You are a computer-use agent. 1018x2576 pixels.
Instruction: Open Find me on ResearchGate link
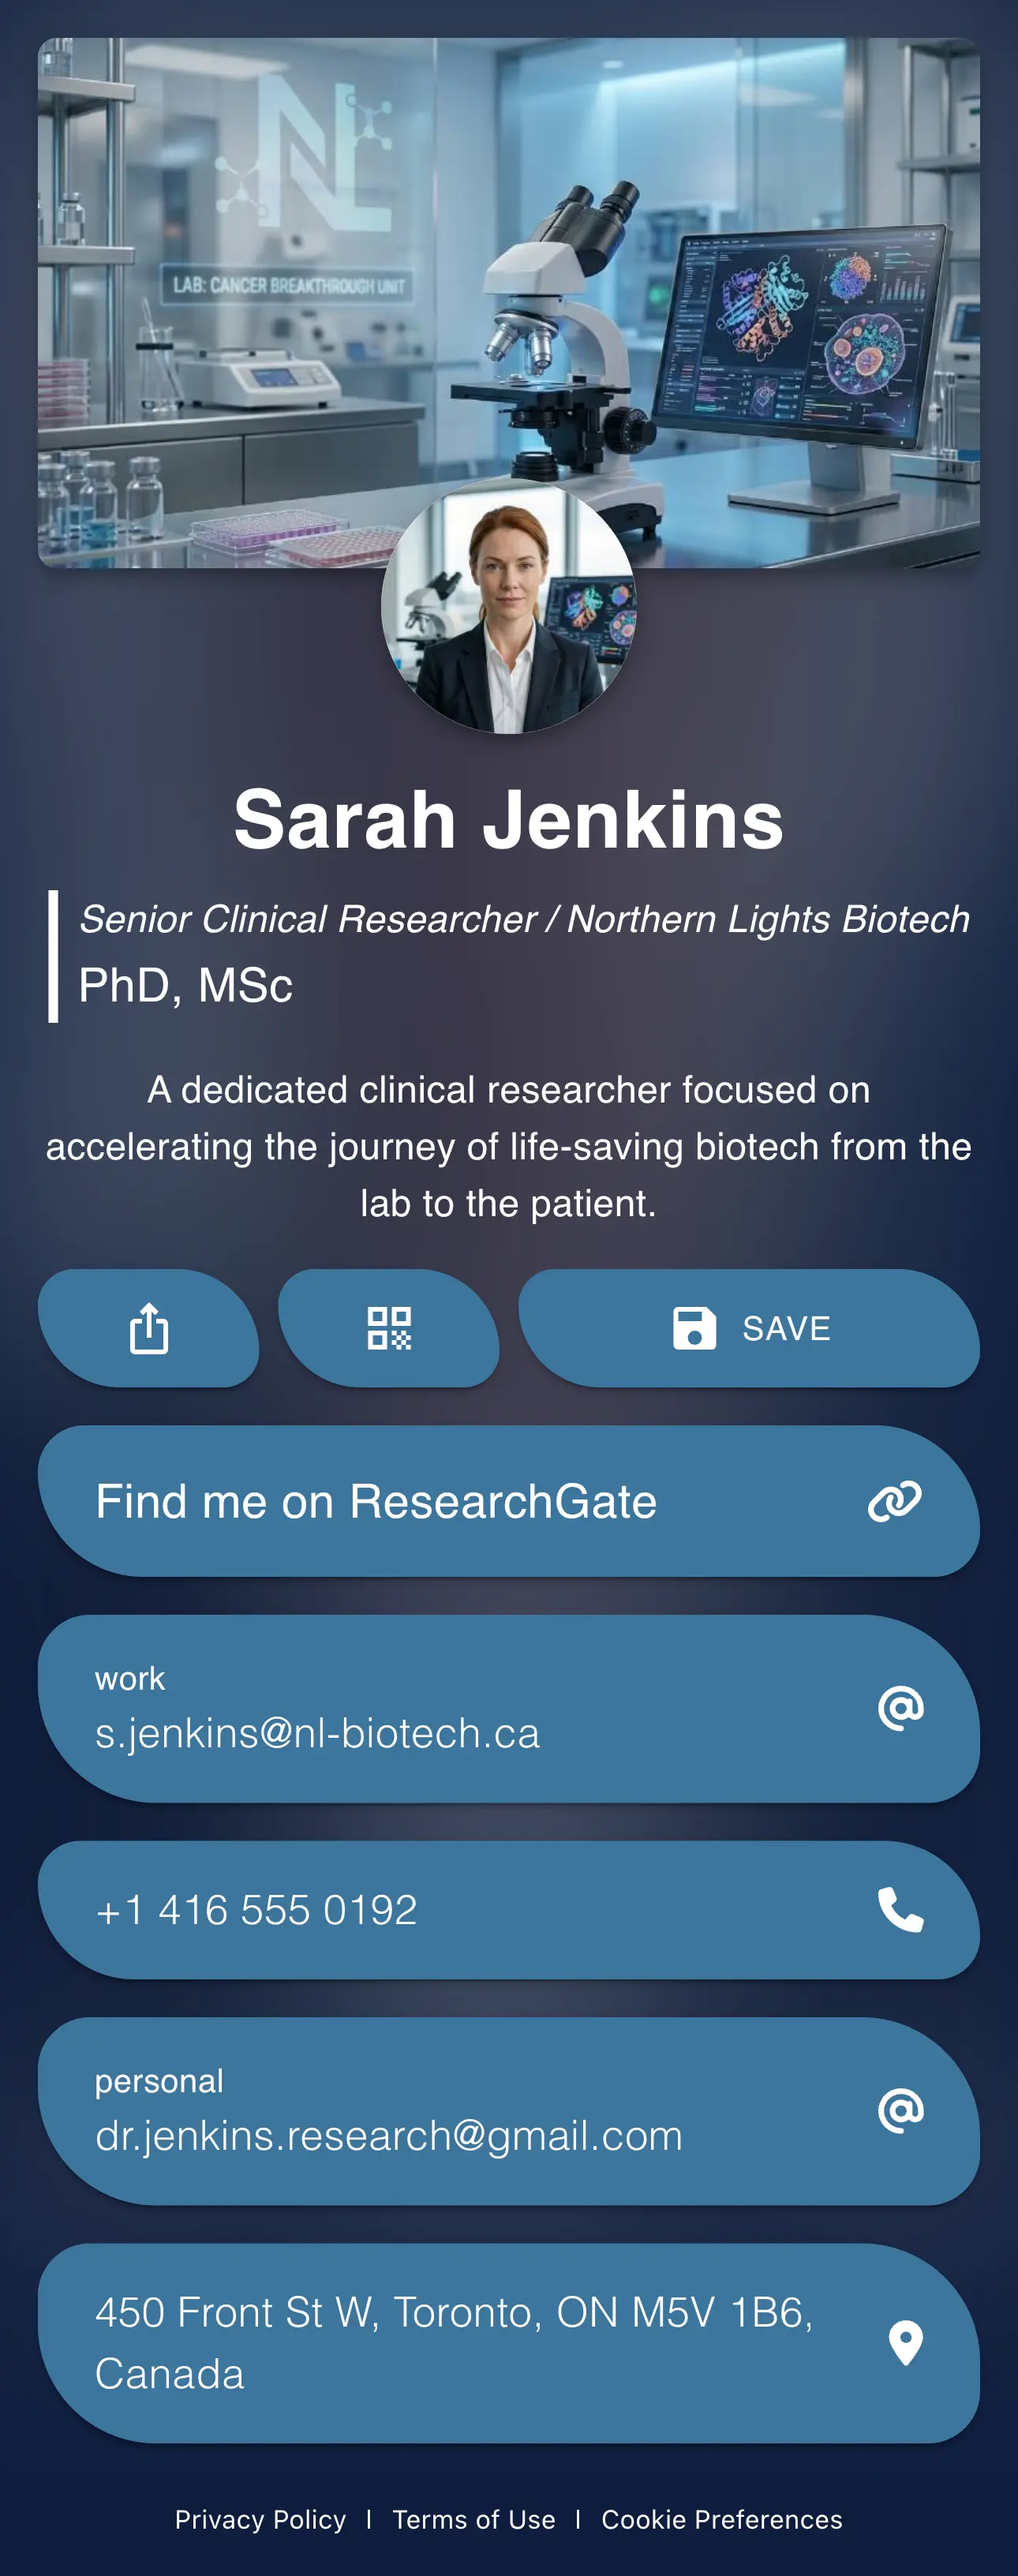[x=376, y=1501]
